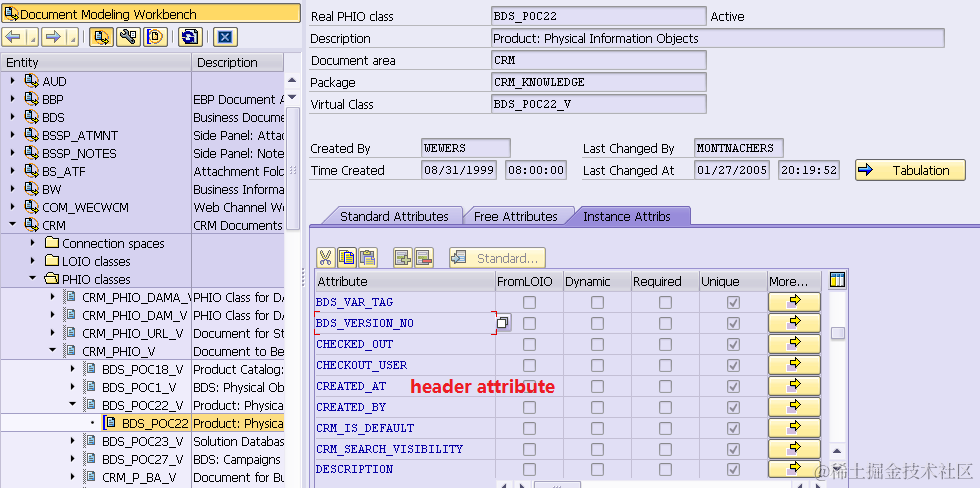This screenshot has height=488, width=980.
Task: Open More details arrow for BDS_VAR_TAG
Action: pos(794,302)
